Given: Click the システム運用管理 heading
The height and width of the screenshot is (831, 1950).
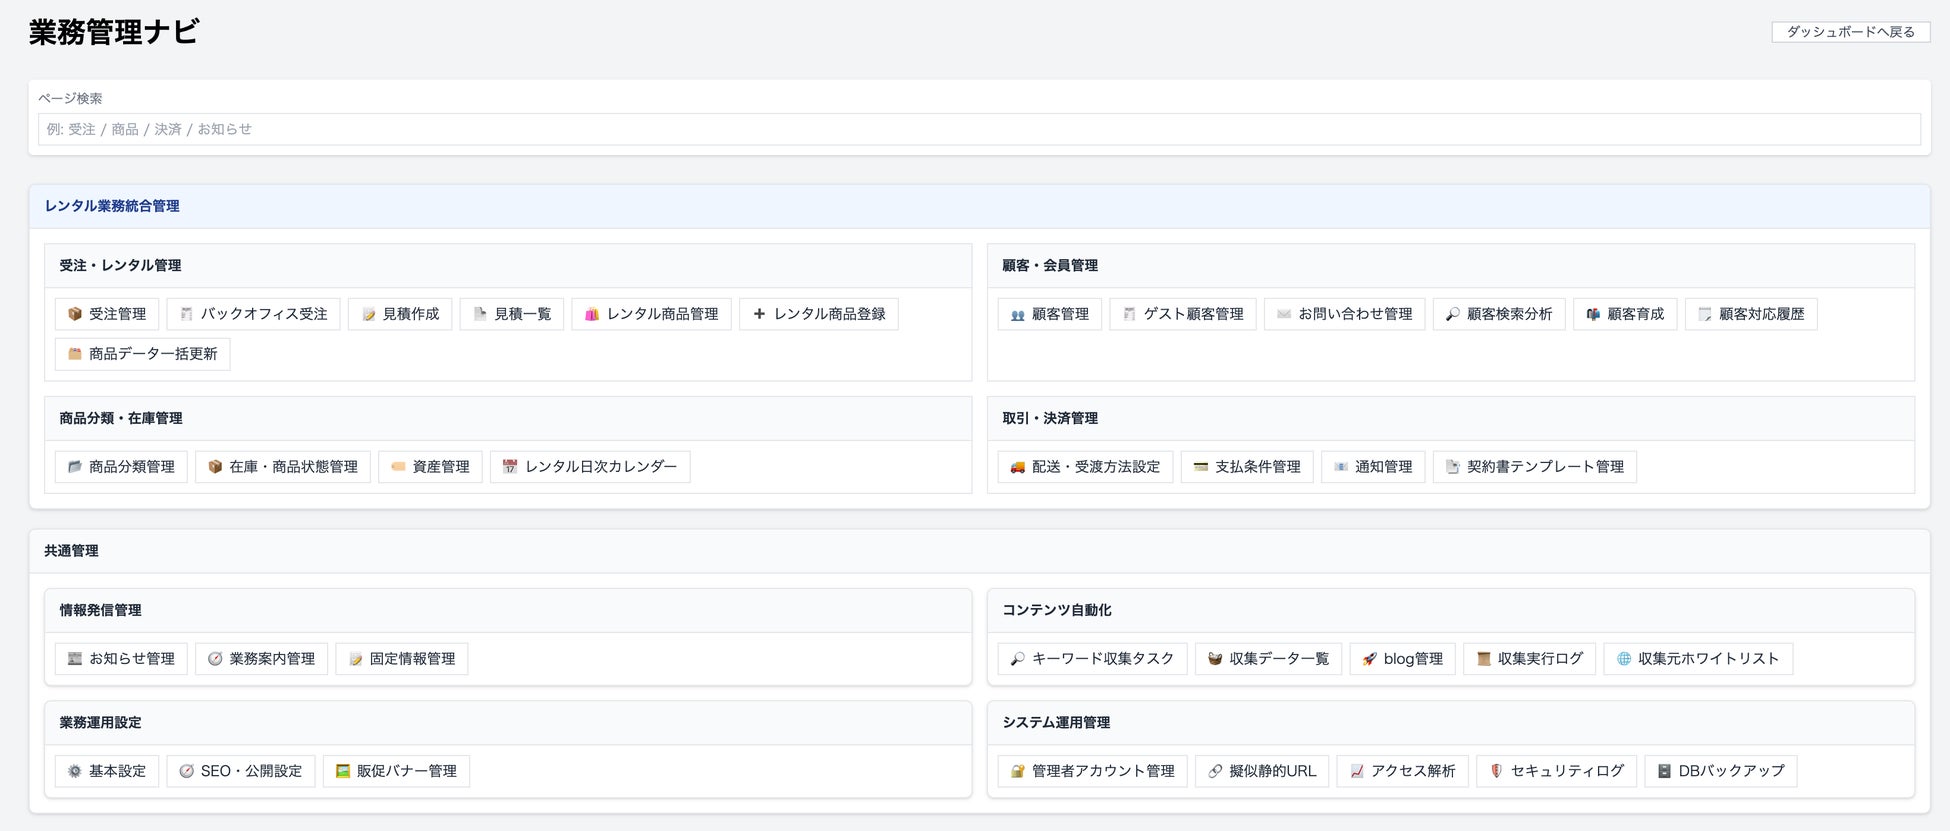Looking at the screenshot, I should point(1056,723).
